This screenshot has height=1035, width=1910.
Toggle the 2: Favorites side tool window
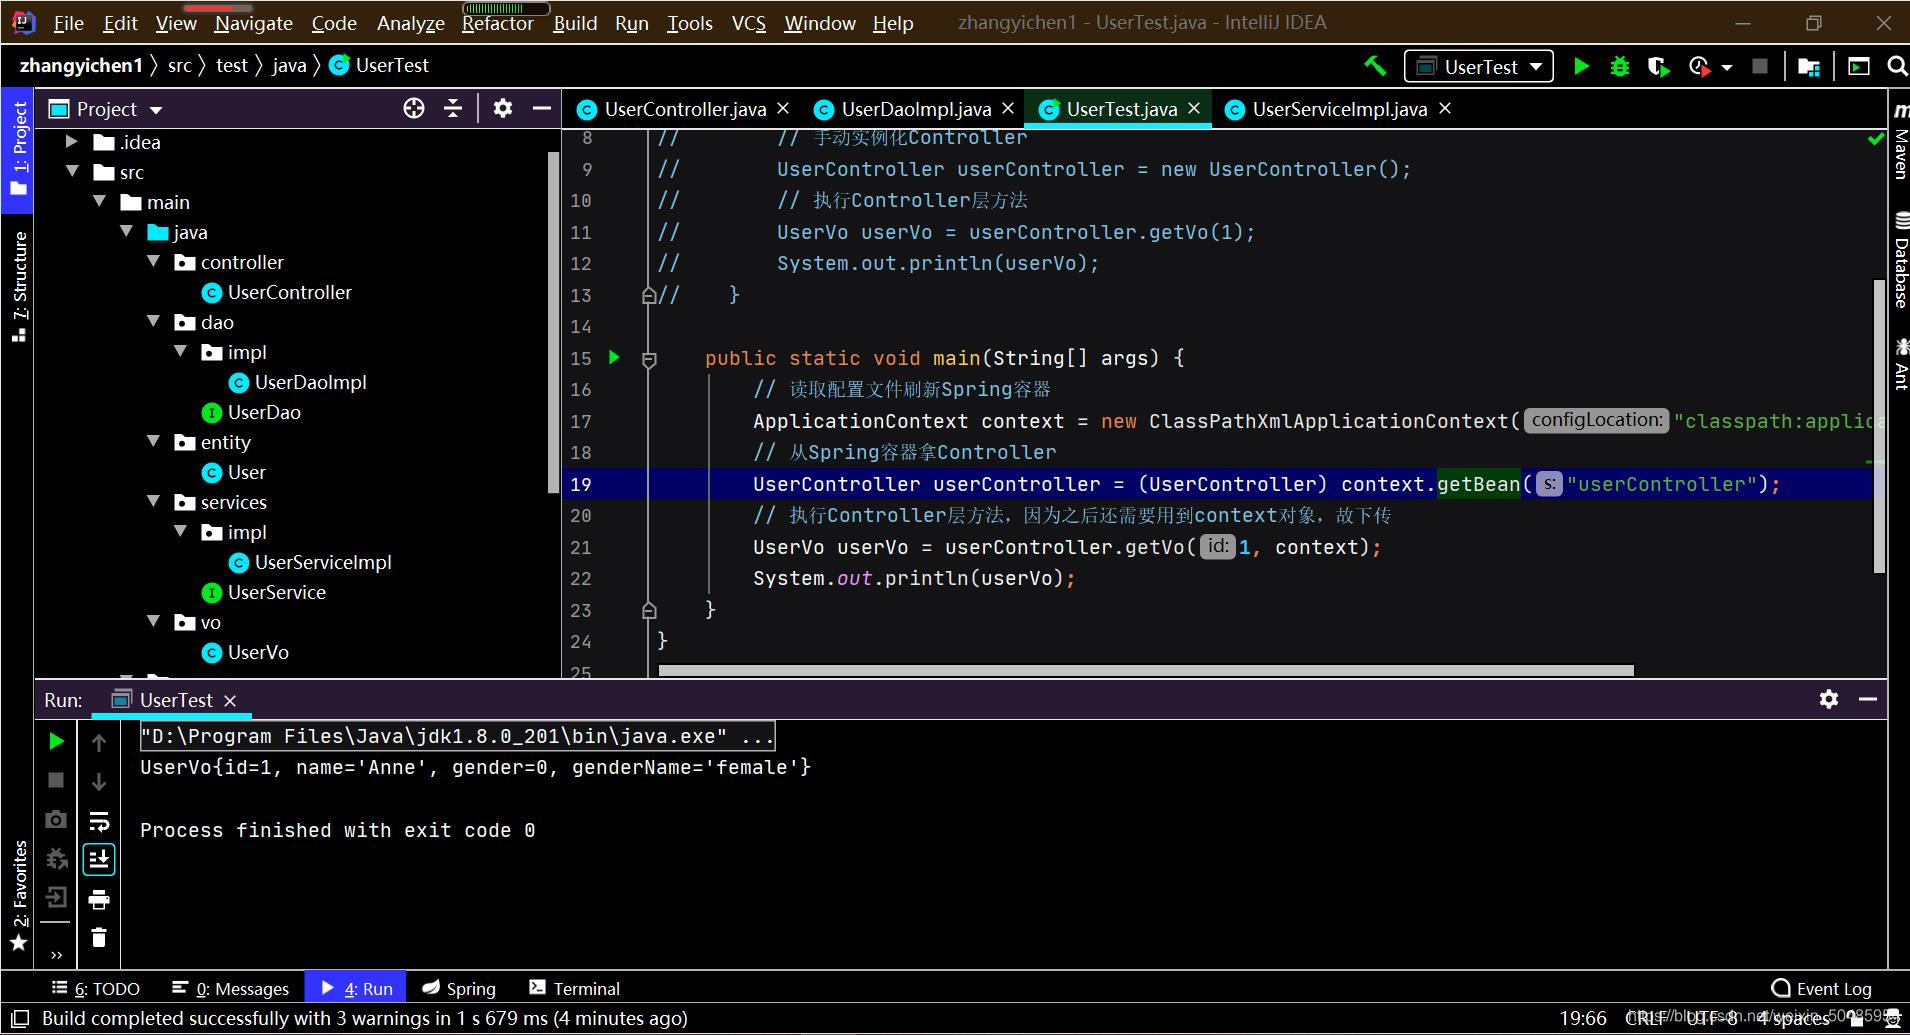coord(18,895)
